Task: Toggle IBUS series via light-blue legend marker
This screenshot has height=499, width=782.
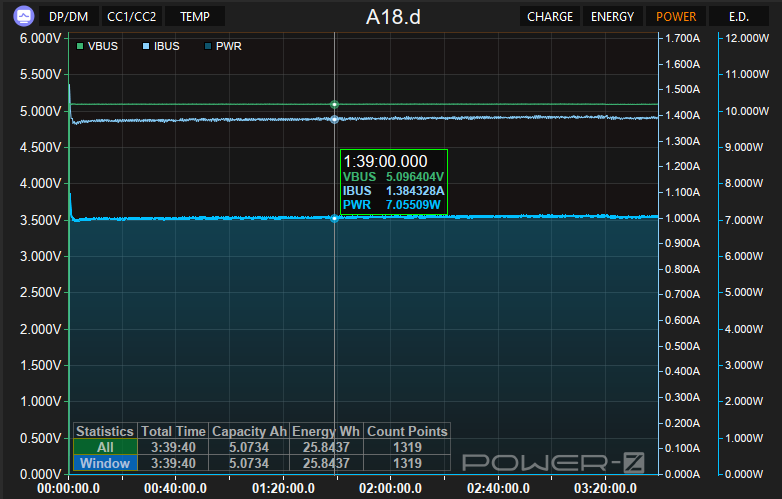Action: 146,46
